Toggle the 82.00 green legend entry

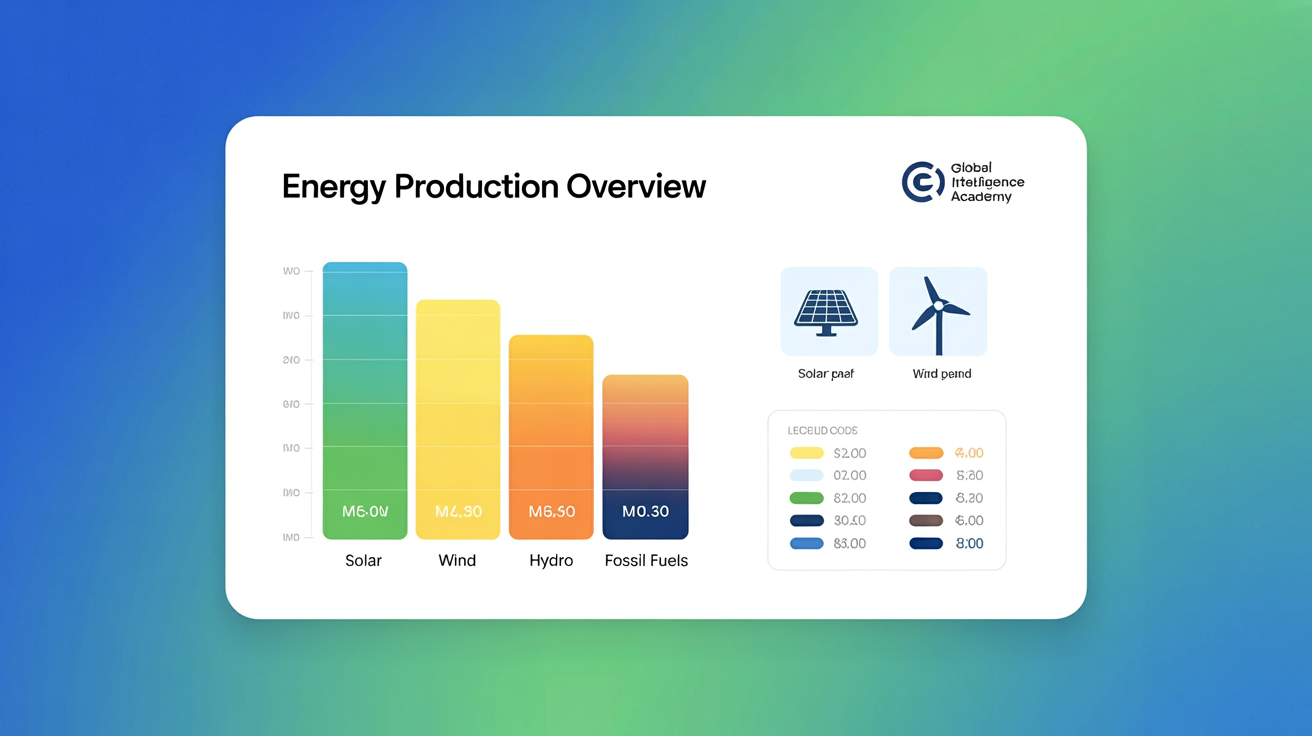point(822,497)
